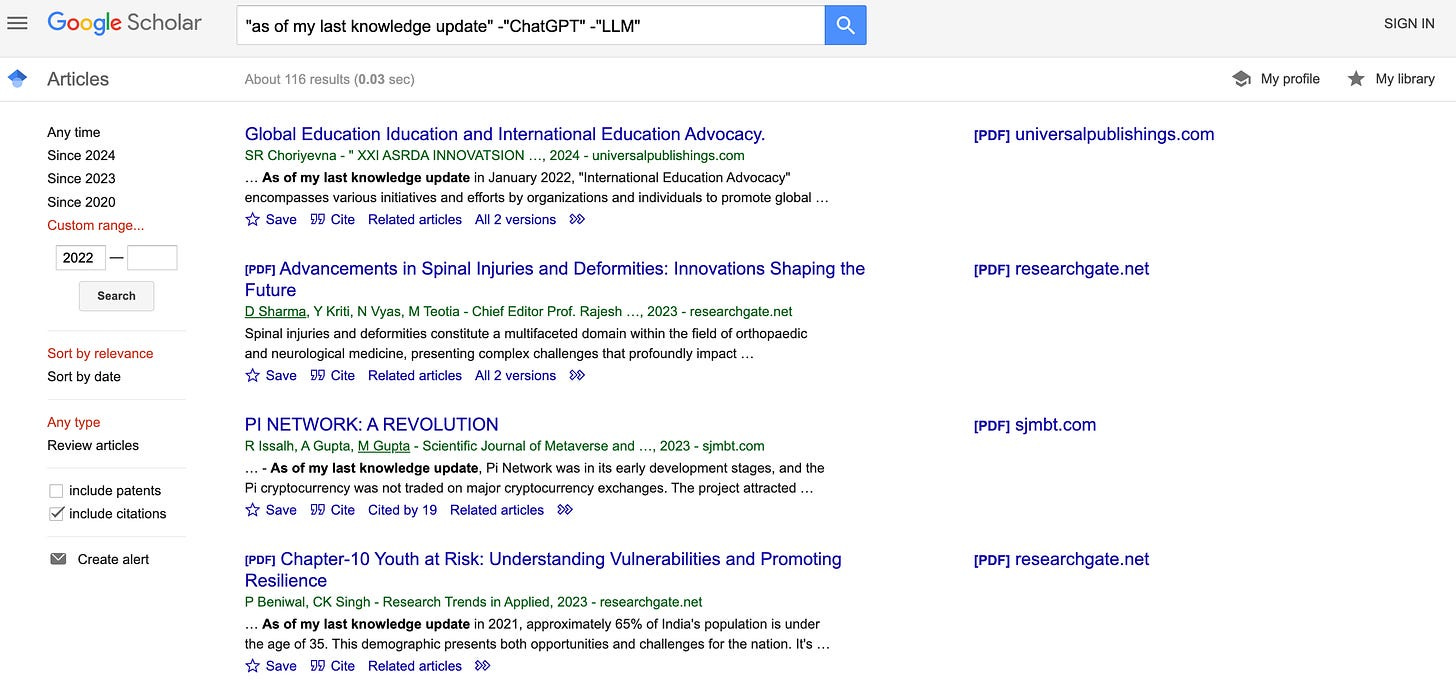Open Related articles for PI NETWORK result
This screenshot has width=1456, height=690.
tap(497, 510)
